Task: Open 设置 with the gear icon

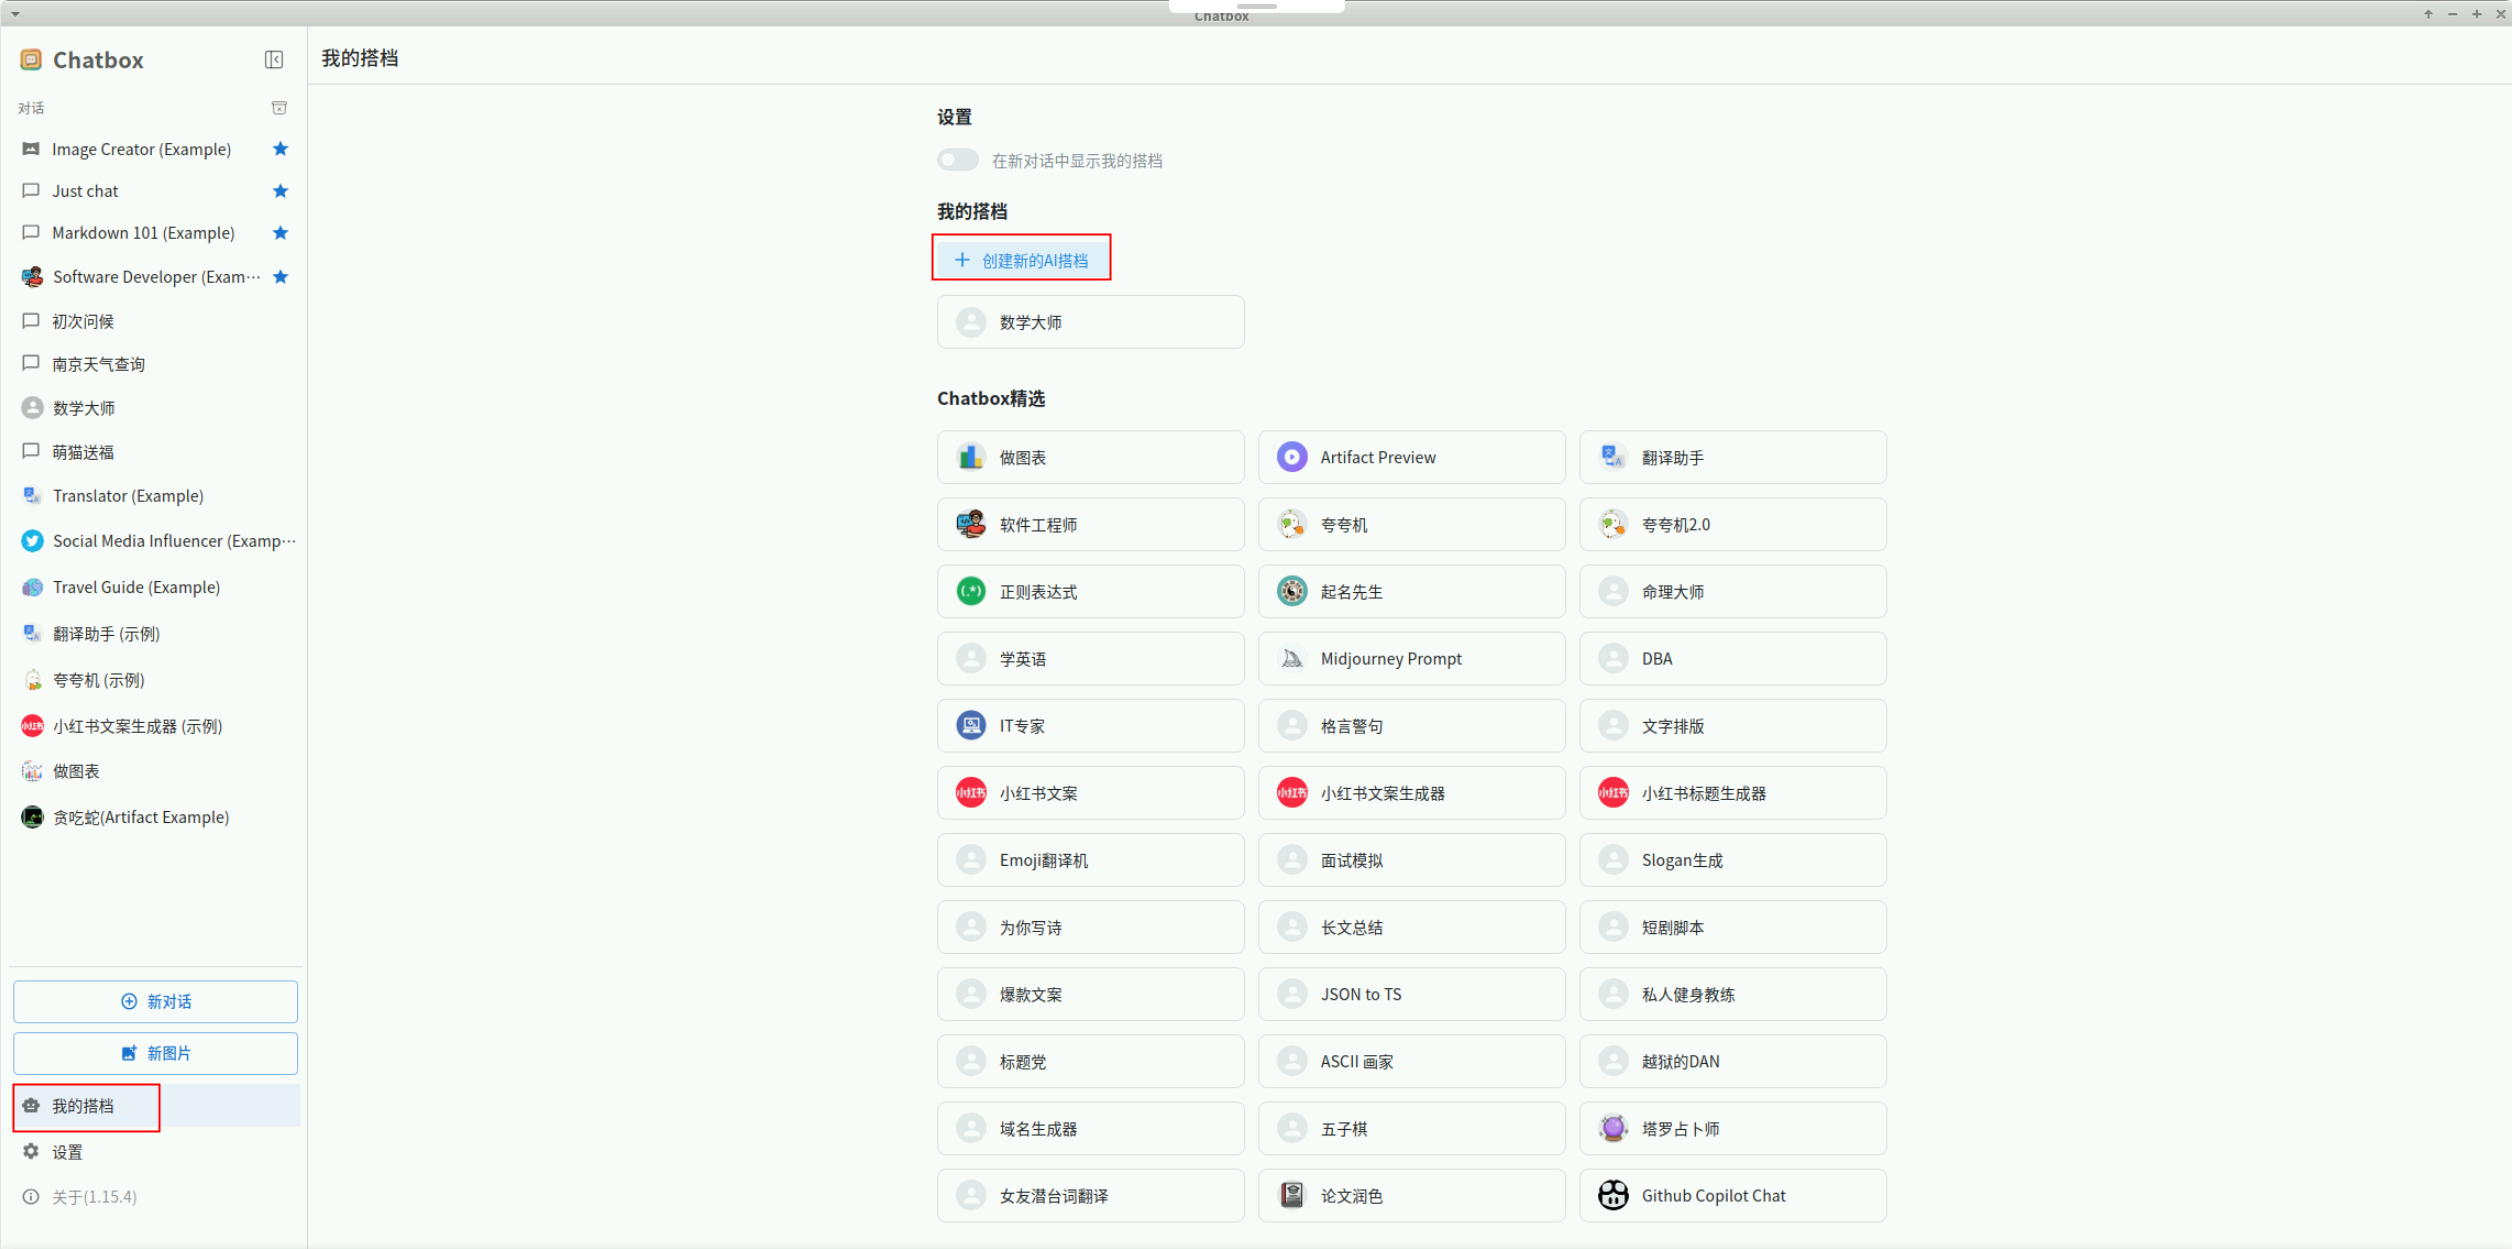Action: click(31, 1151)
